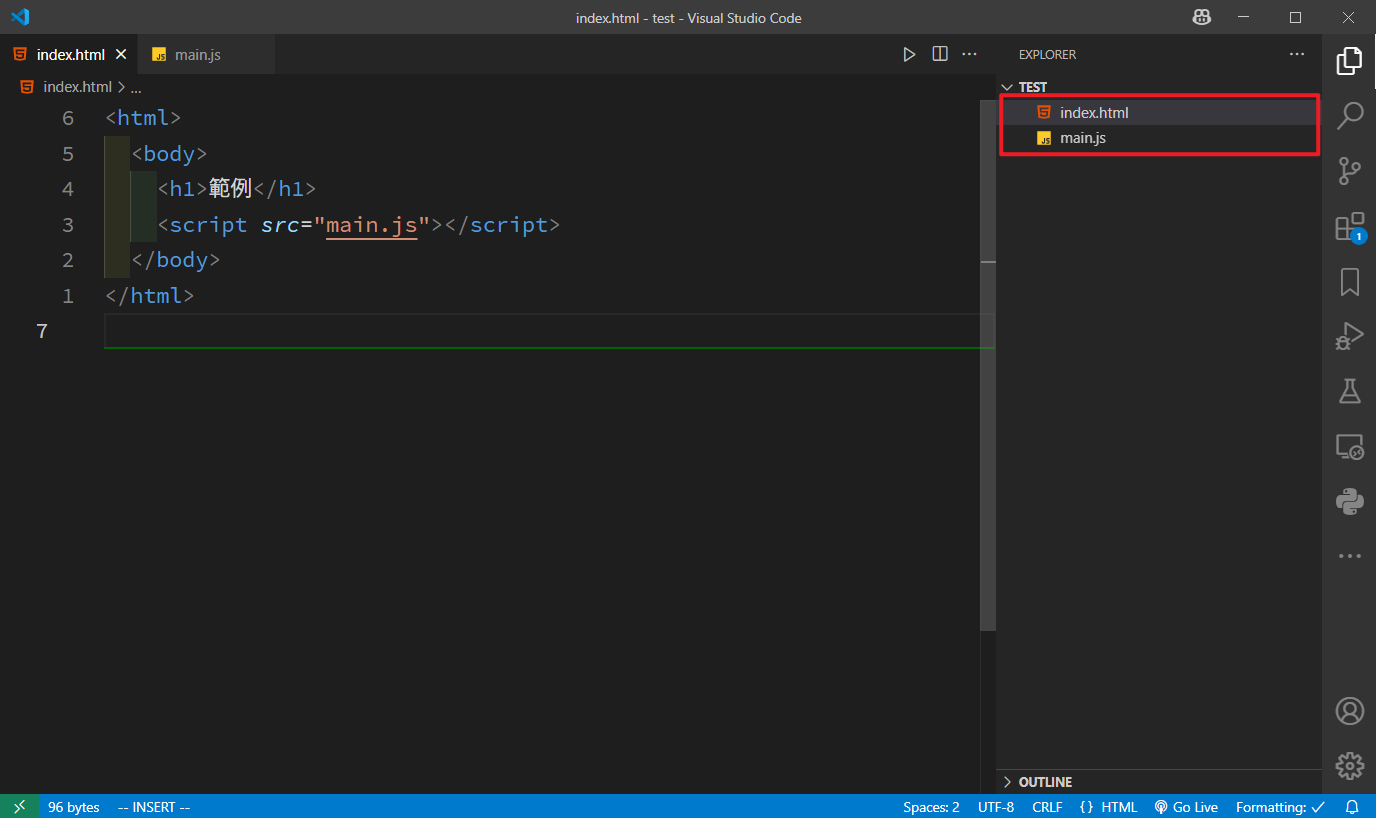Open the Source Control view icon
This screenshot has height=818, width=1376.
[1349, 171]
